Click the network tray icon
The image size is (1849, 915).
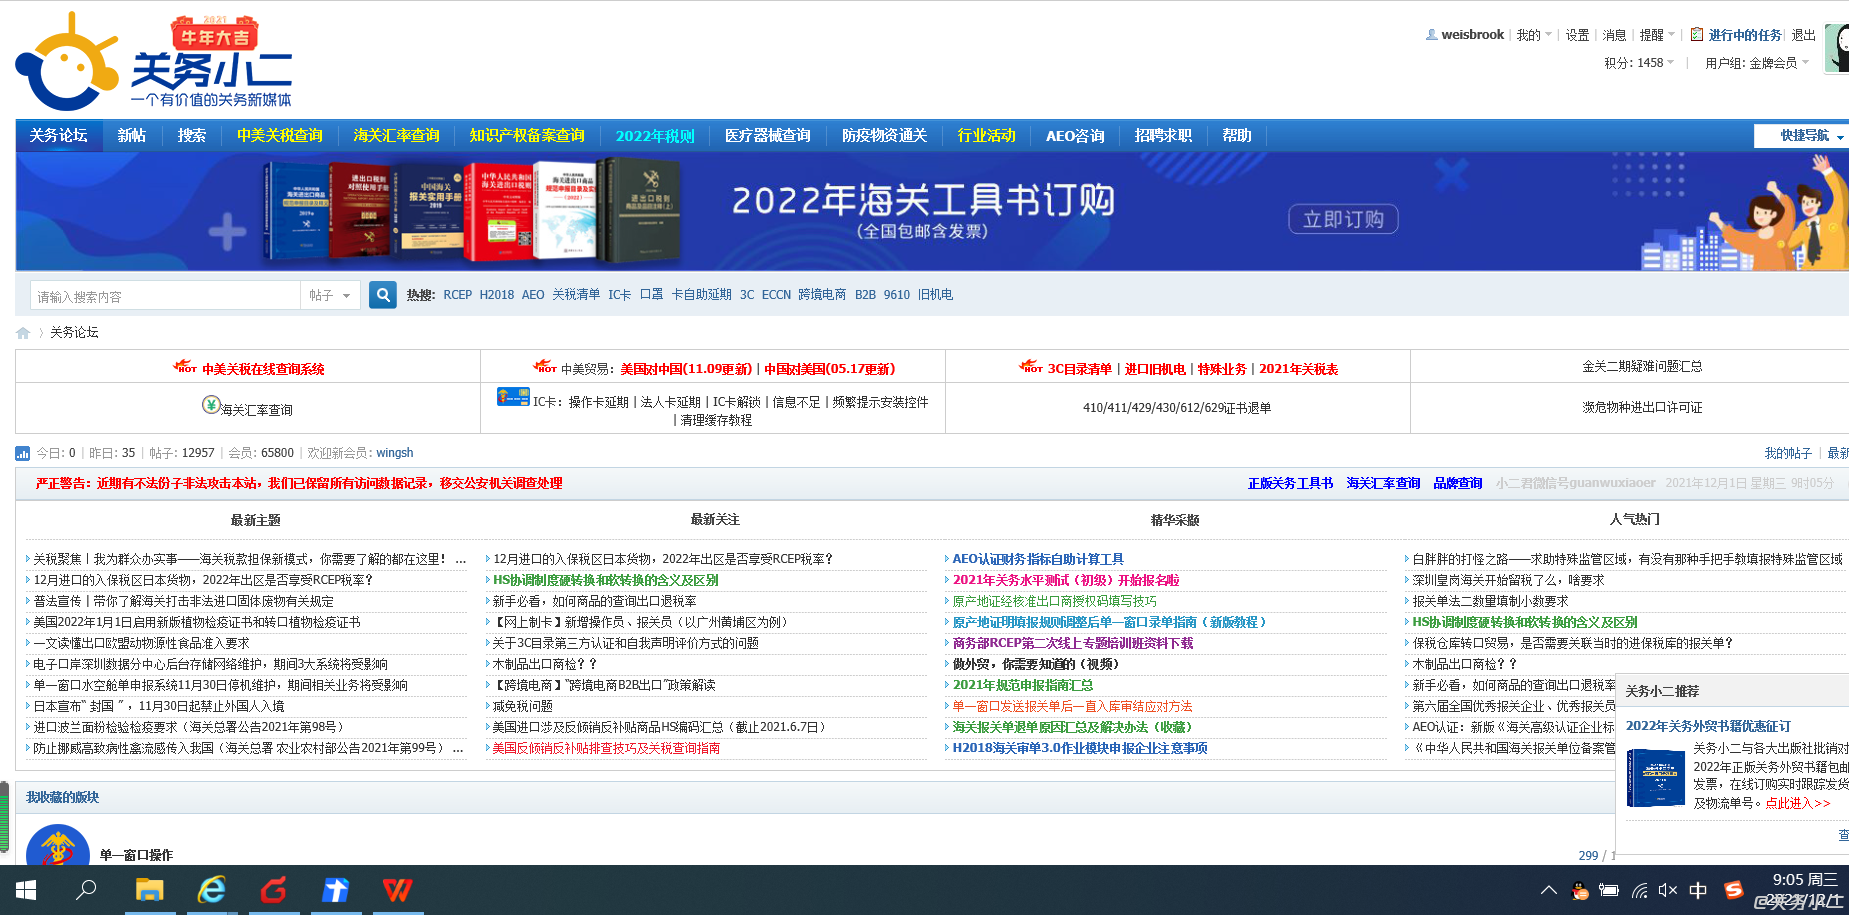point(1639,890)
